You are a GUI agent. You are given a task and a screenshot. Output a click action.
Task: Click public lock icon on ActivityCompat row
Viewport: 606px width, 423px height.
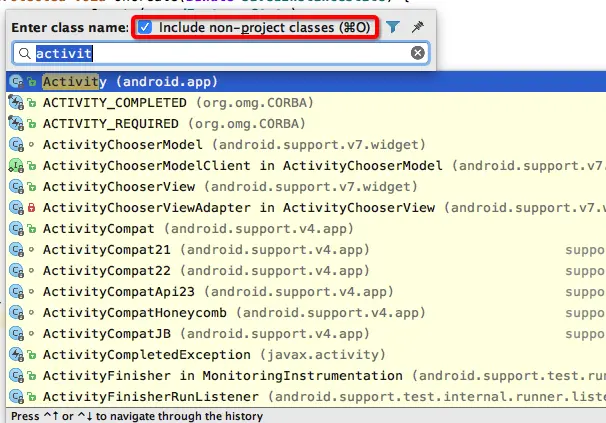pyautogui.click(x=32, y=229)
